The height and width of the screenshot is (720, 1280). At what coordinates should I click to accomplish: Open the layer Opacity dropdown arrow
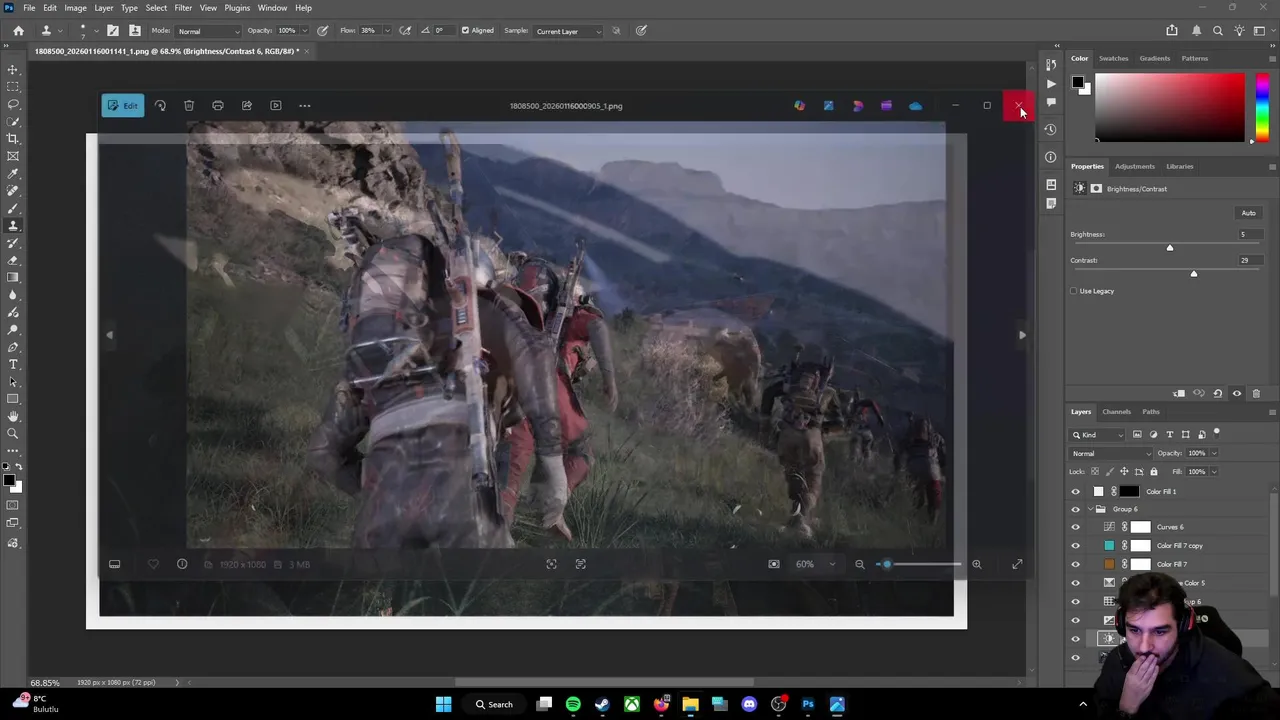click(1214, 453)
